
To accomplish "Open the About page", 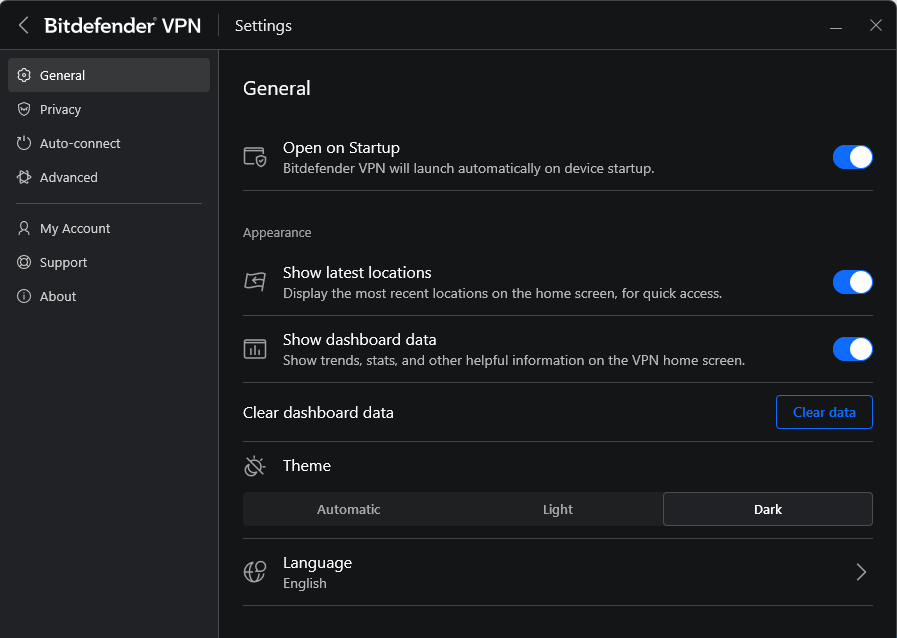I will click(x=109, y=296).
